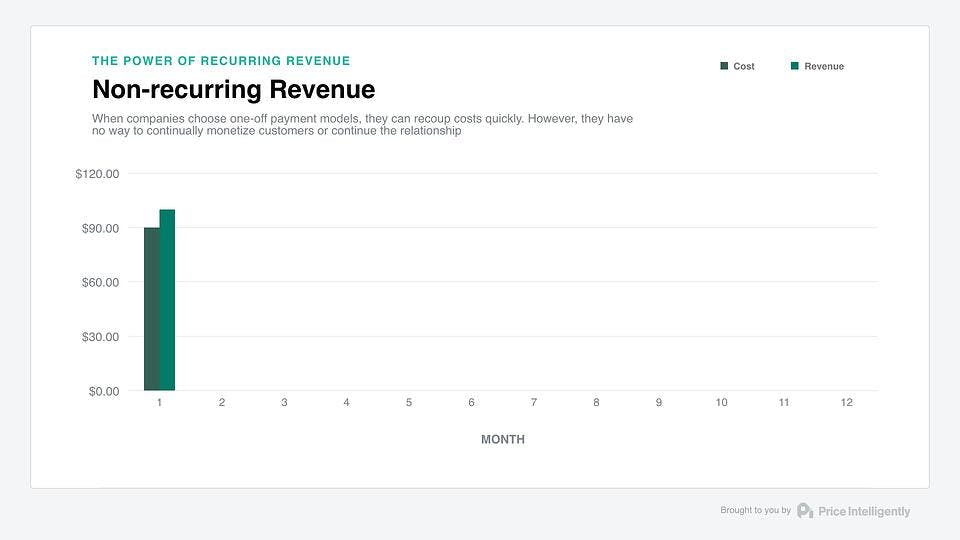Click the $60.00 y-axis label
960x540 pixels.
99,282
